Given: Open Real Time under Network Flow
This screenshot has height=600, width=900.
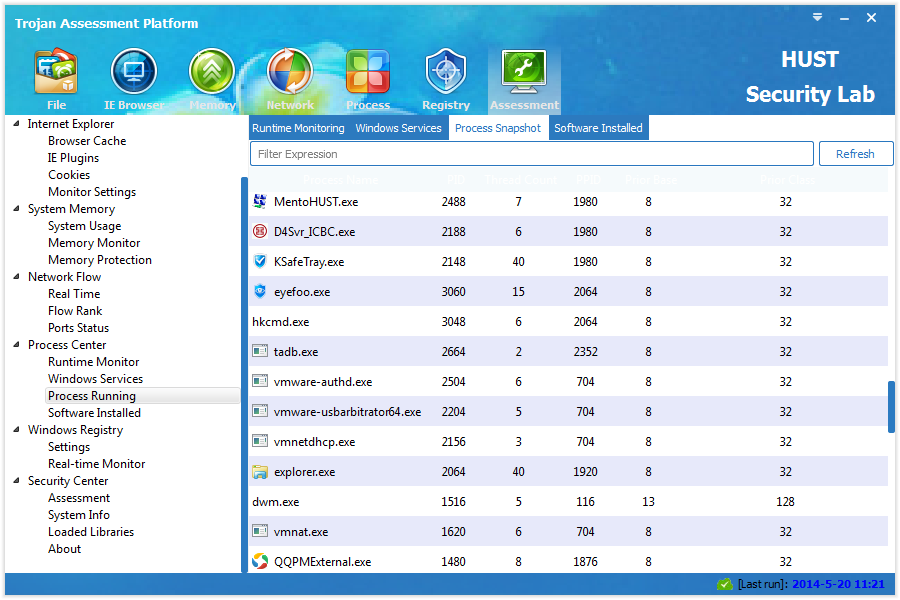Looking at the screenshot, I should pyautogui.click(x=74, y=293).
